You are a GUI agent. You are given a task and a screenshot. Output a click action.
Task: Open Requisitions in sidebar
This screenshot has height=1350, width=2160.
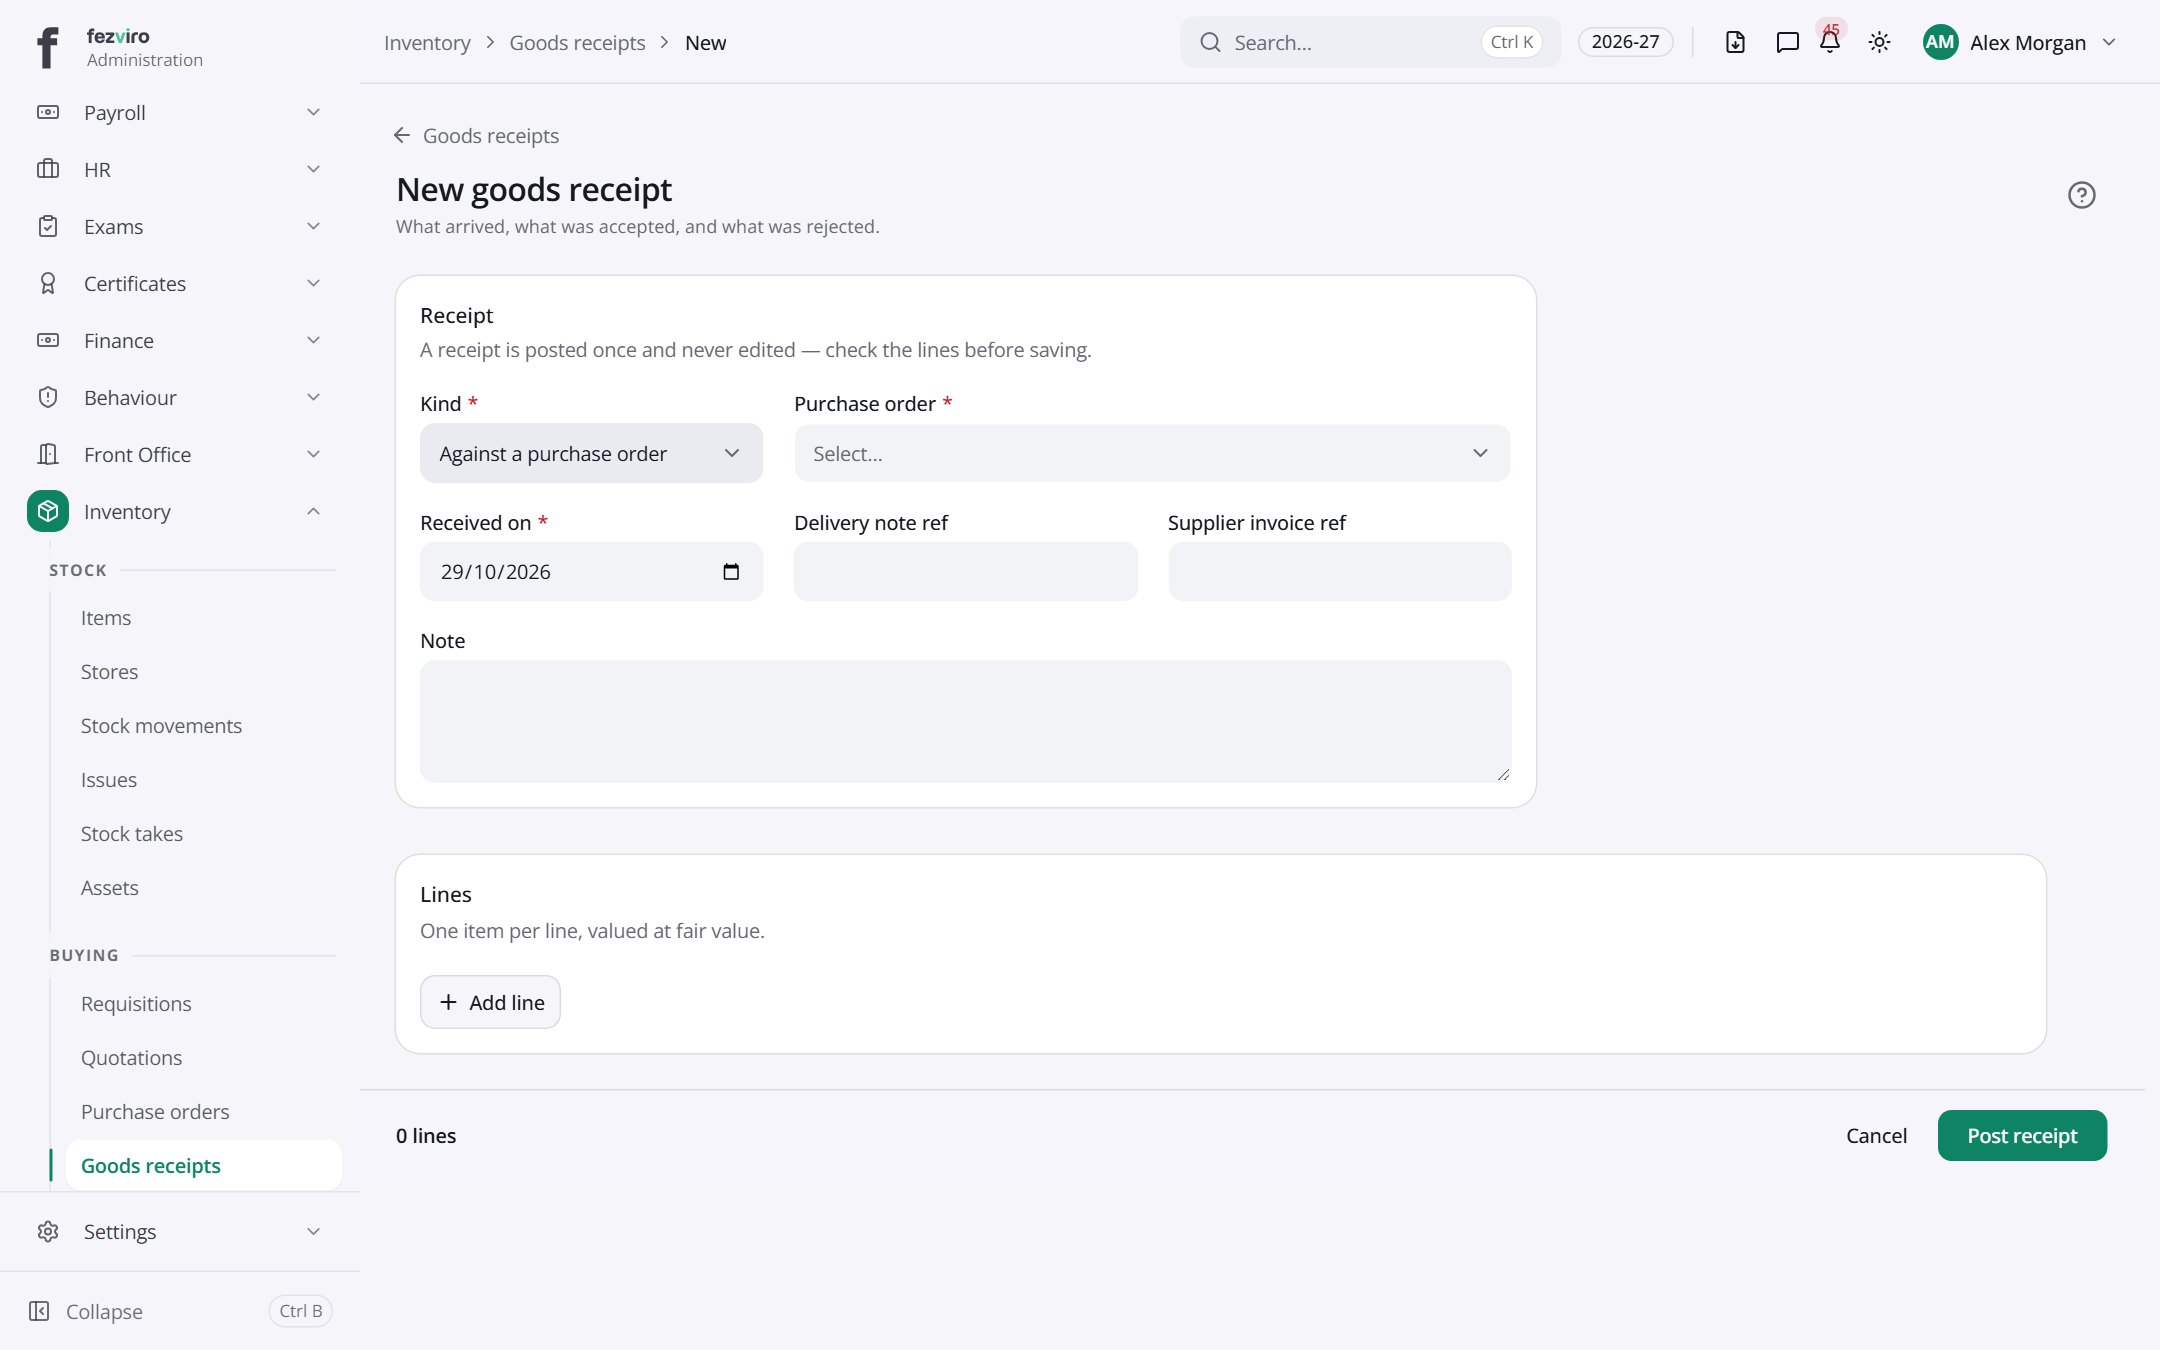[136, 1004]
